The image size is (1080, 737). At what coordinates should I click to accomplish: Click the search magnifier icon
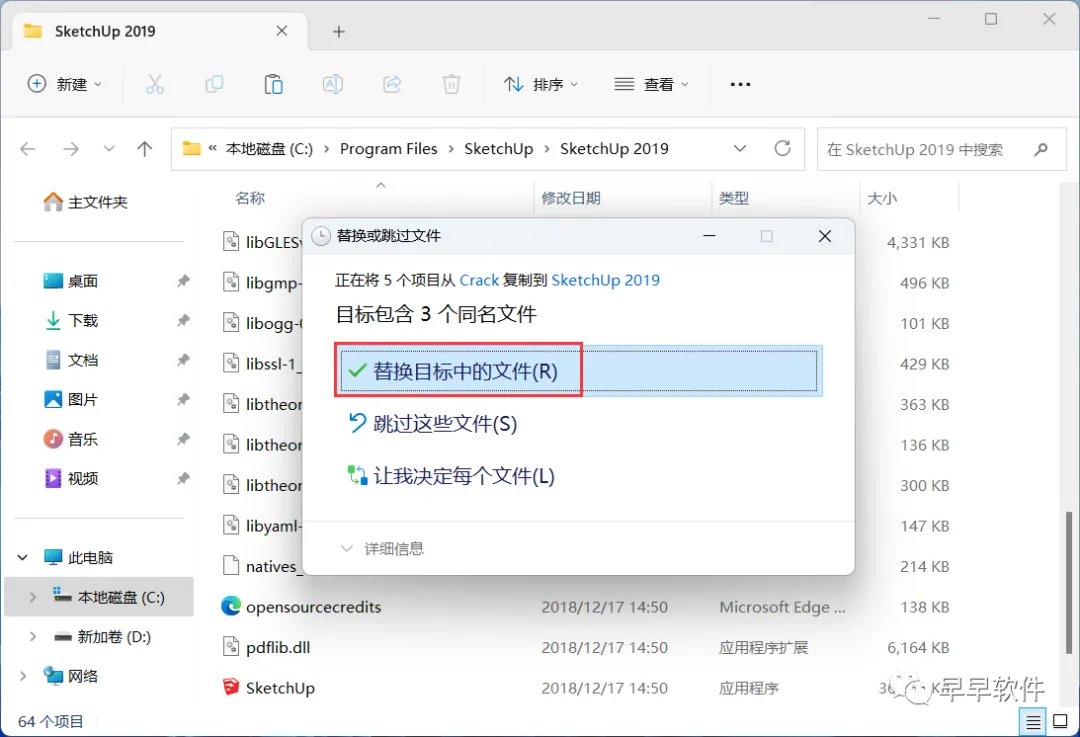point(1041,149)
